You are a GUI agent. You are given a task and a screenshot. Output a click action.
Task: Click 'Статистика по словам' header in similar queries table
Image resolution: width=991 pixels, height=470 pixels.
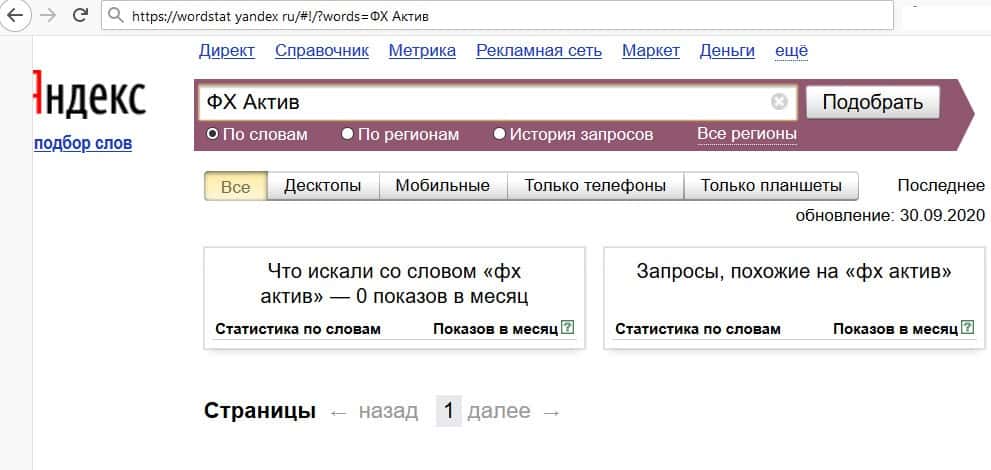[698, 328]
